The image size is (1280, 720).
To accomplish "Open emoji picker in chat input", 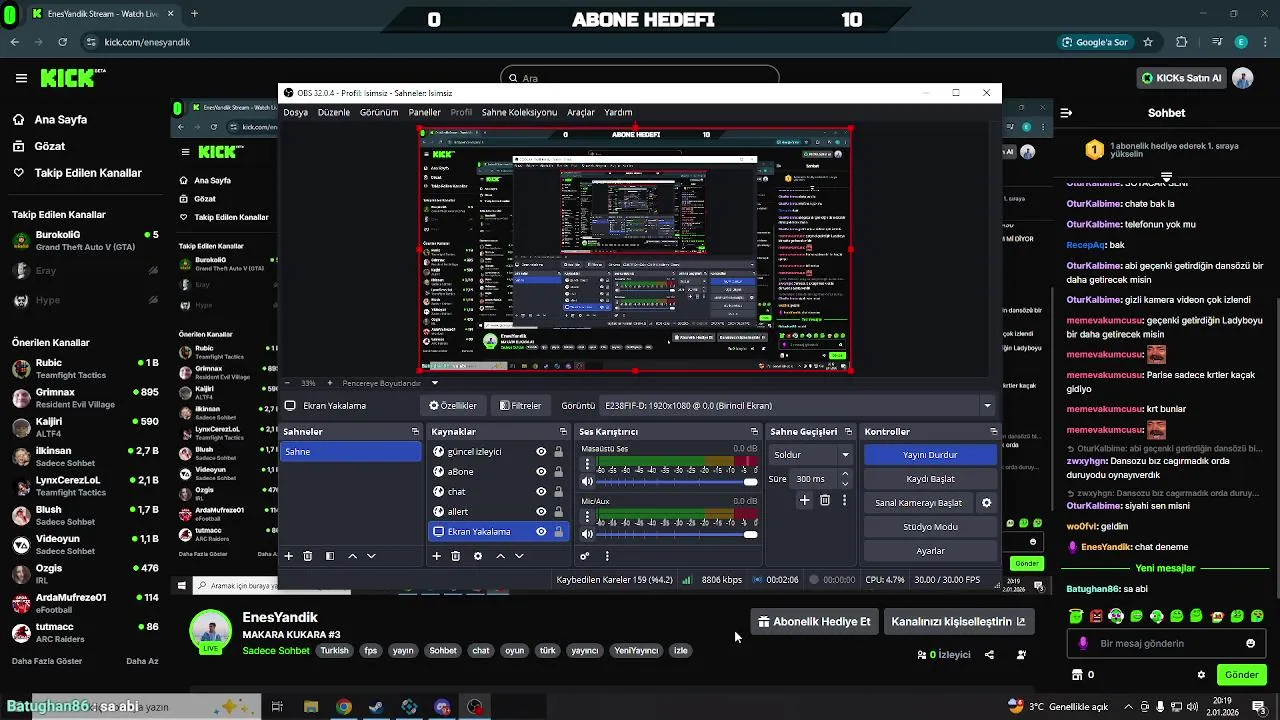I will pyautogui.click(x=1251, y=644).
